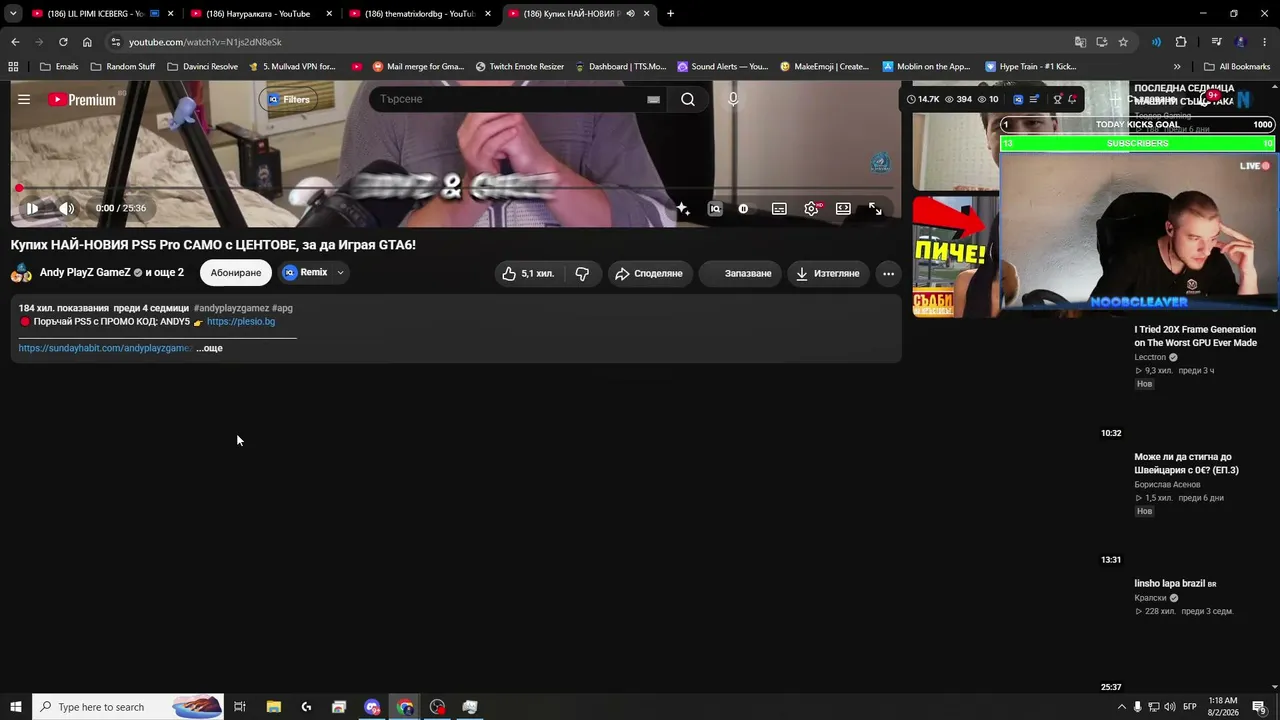Click the #andyplayzgamez hashtag
The width and height of the screenshot is (1280, 720).
tap(231, 308)
